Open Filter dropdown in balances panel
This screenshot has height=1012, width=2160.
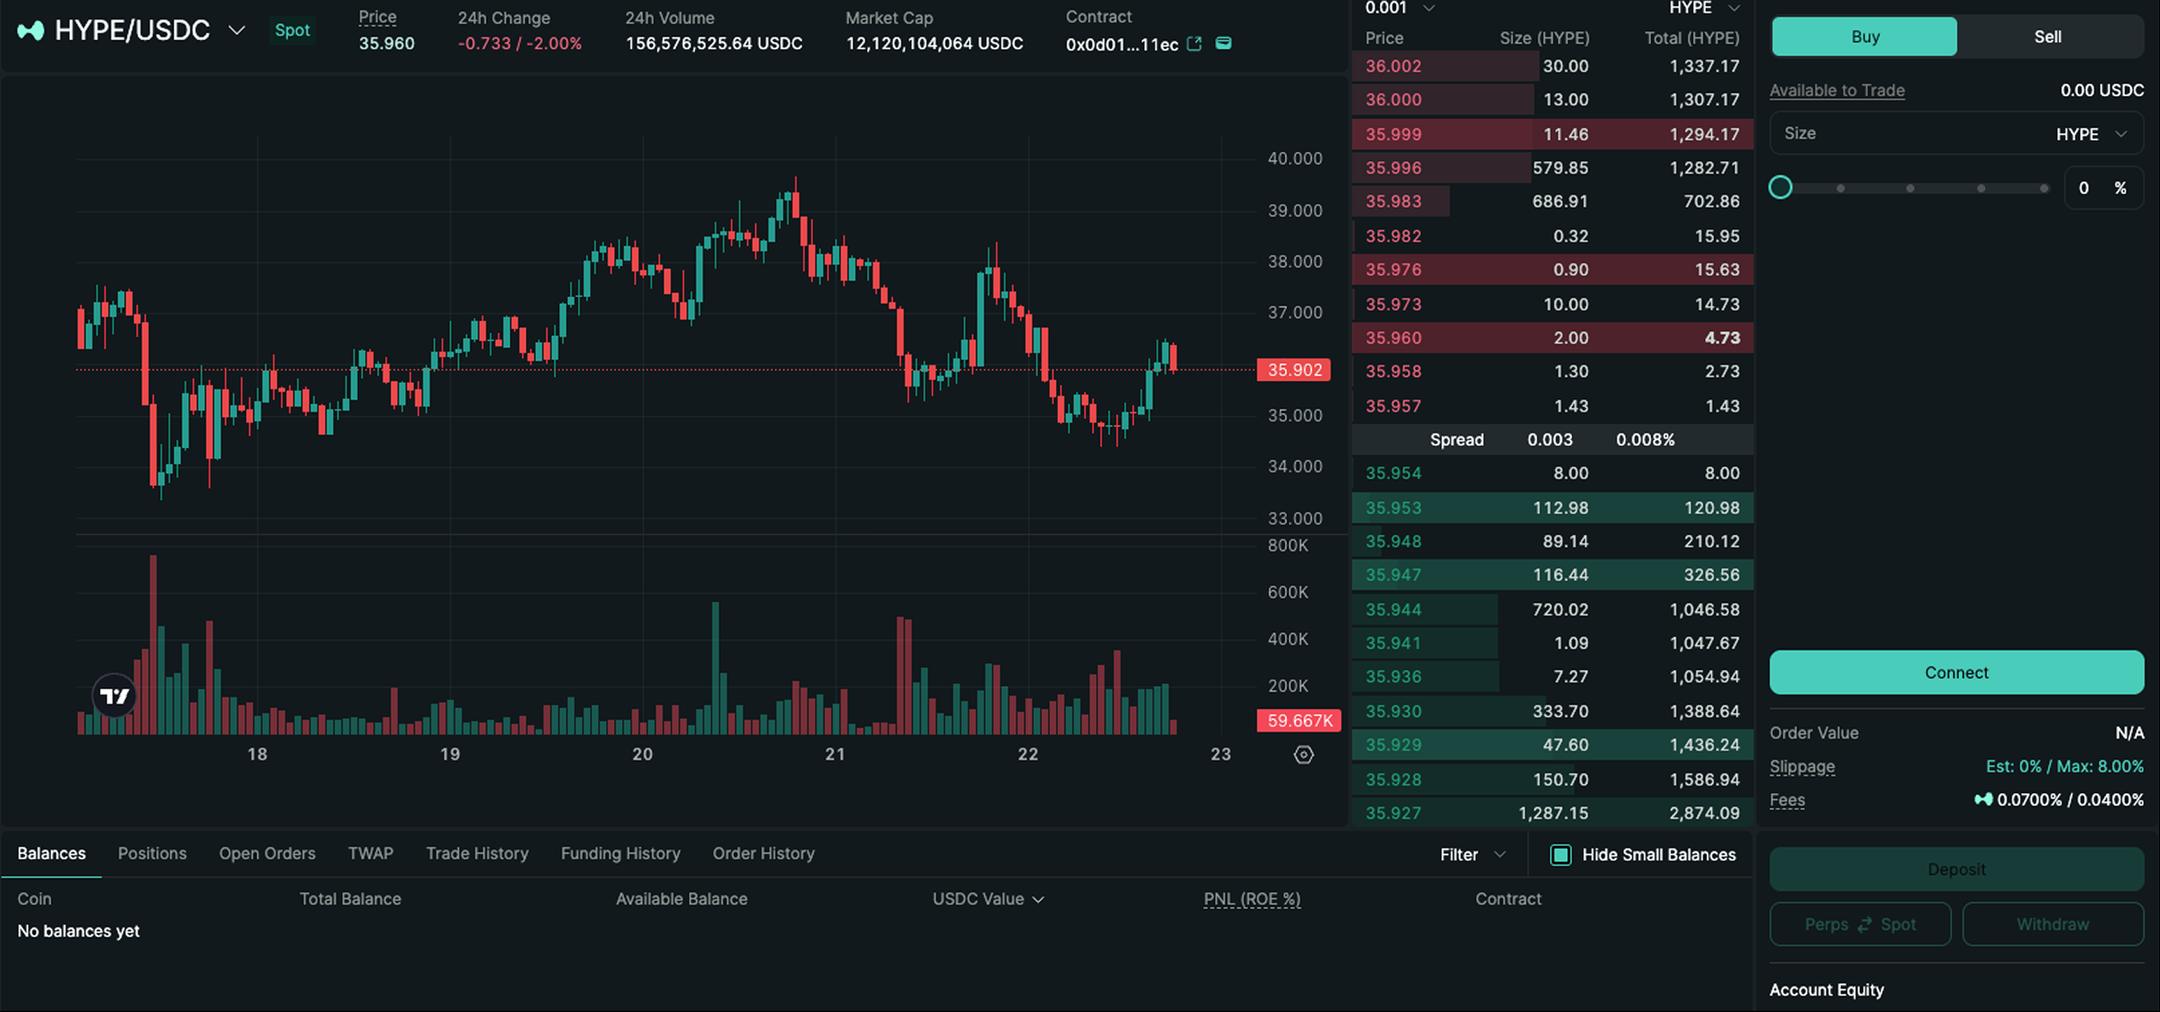1472,855
